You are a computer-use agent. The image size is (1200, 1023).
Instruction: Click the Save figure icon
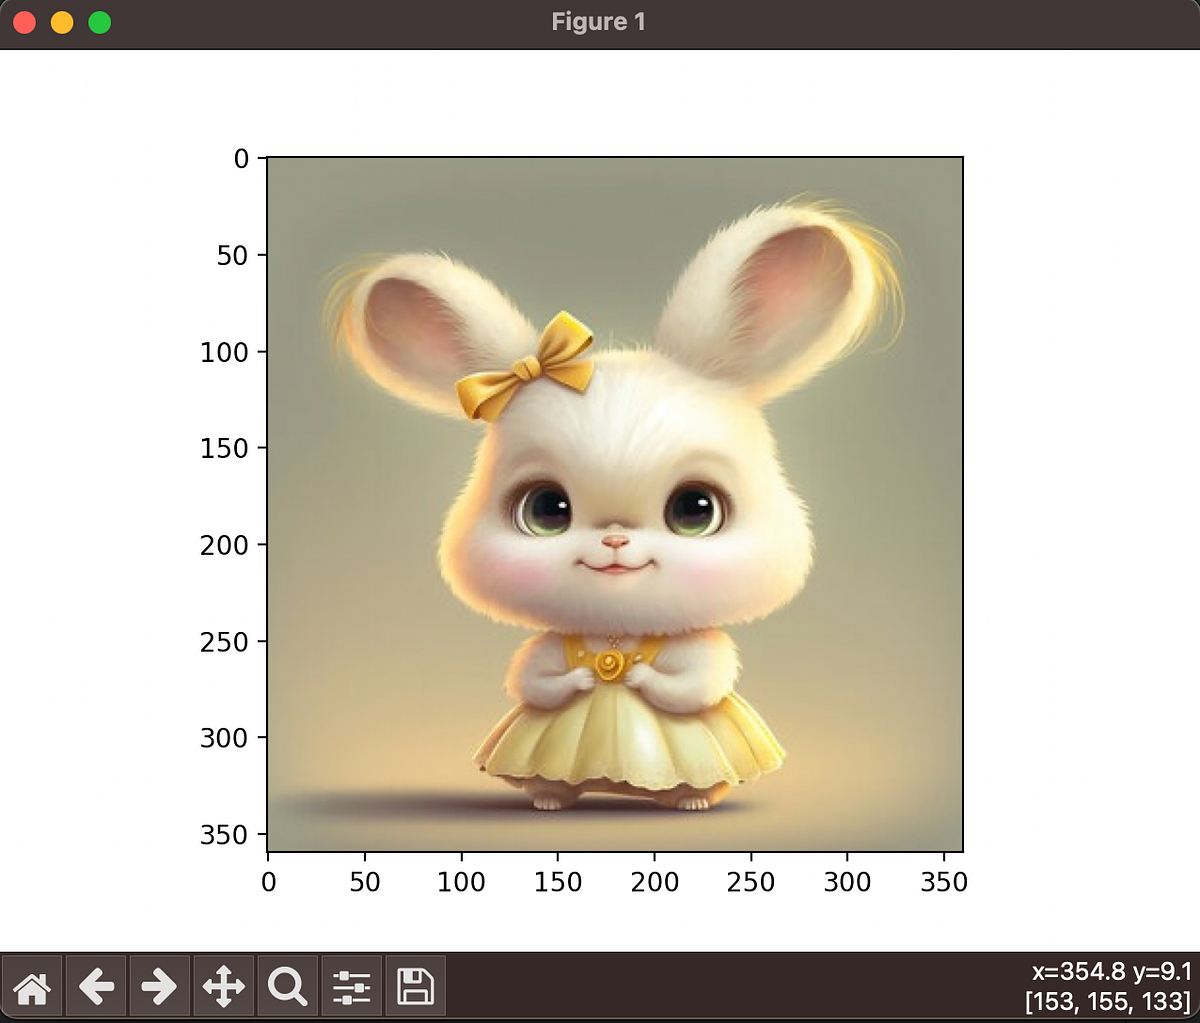point(415,986)
